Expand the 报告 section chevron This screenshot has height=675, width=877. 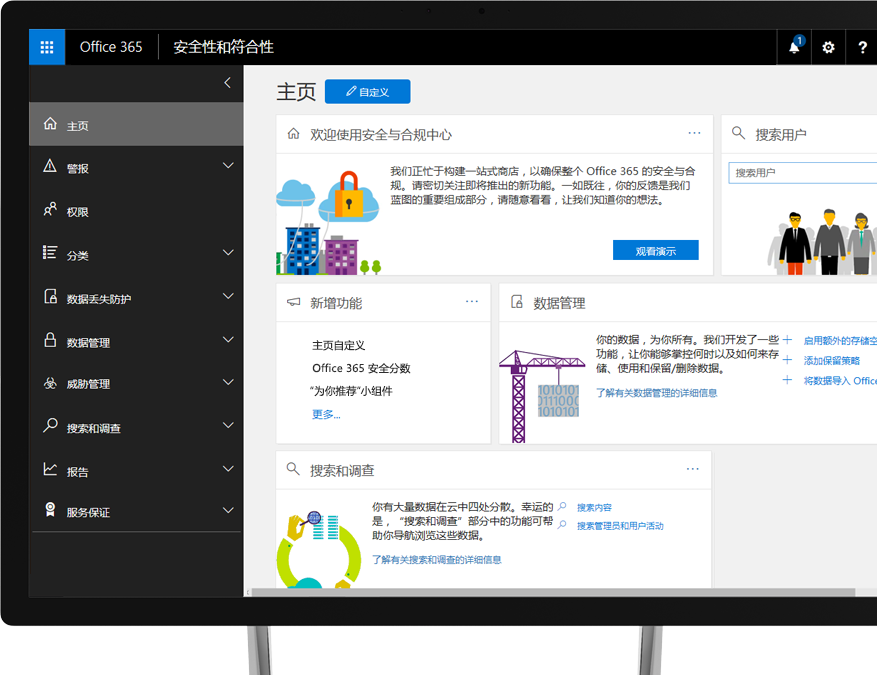(228, 469)
